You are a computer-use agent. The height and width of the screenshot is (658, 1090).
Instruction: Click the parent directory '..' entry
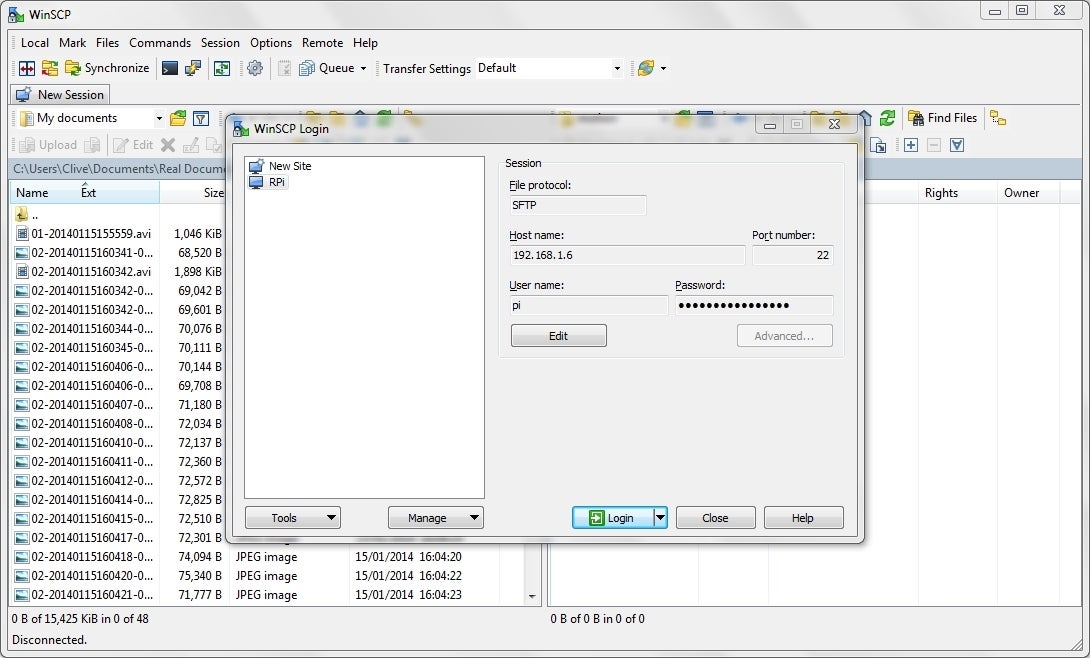(26, 215)
